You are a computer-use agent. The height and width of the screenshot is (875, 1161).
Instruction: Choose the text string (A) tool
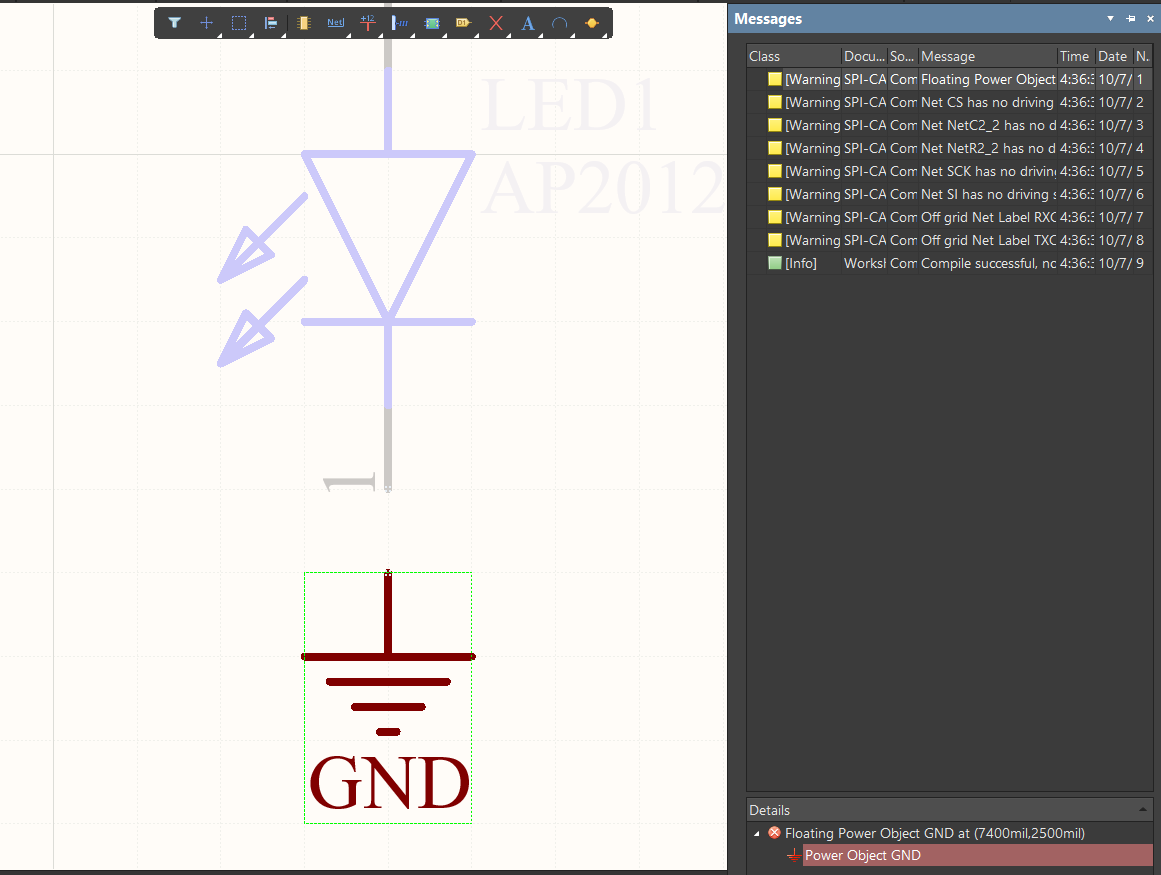tap(528, 23)
